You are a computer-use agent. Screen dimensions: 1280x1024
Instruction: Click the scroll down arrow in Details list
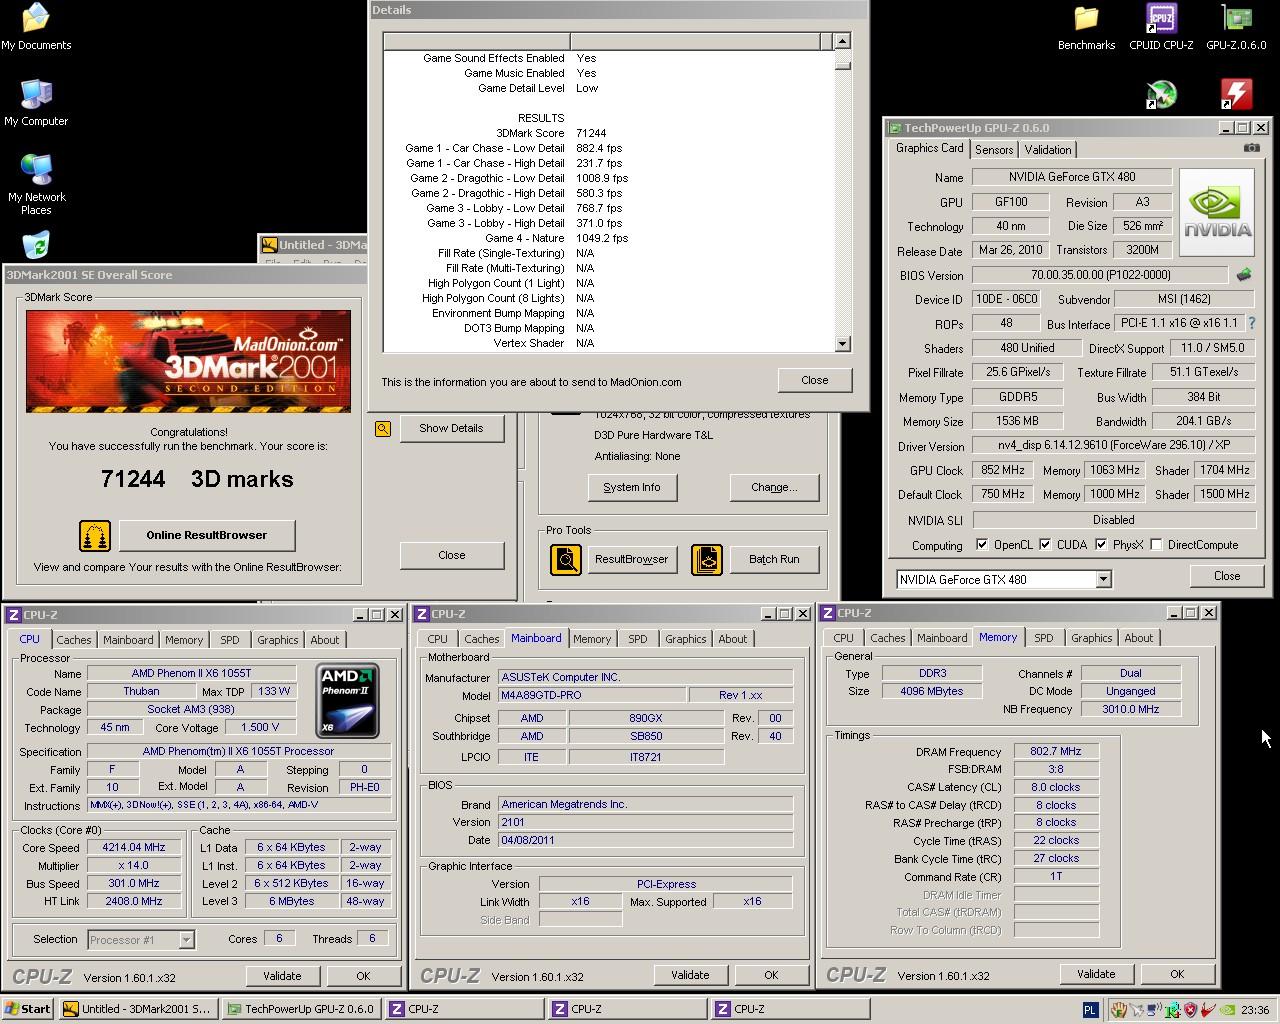pos(842,344)
